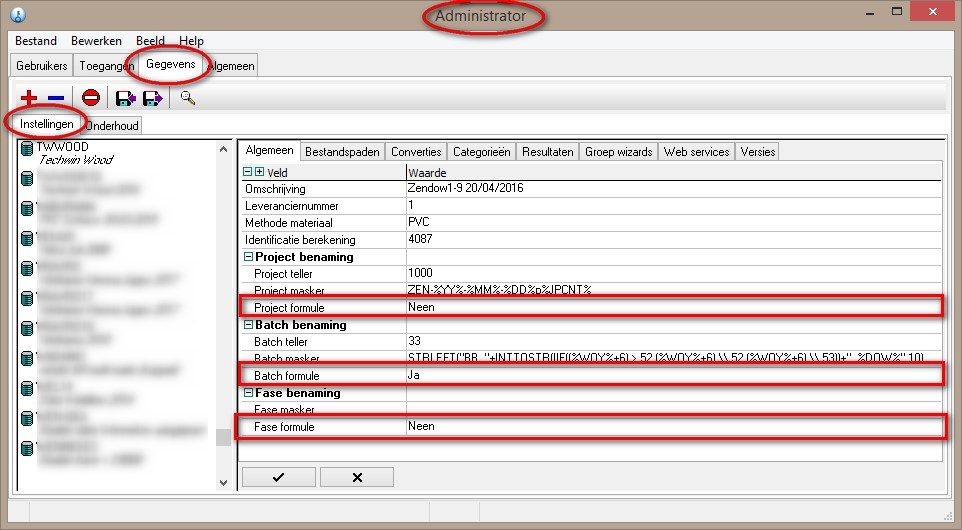Click the Methode materiaal field label
This screenshot has width=962, height=530.
tap(288, 223)
